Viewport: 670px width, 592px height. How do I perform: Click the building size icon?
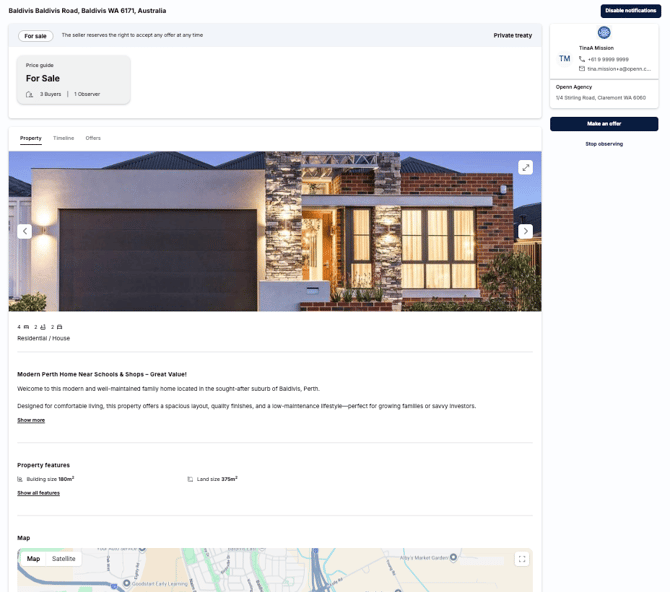(20, 479)
